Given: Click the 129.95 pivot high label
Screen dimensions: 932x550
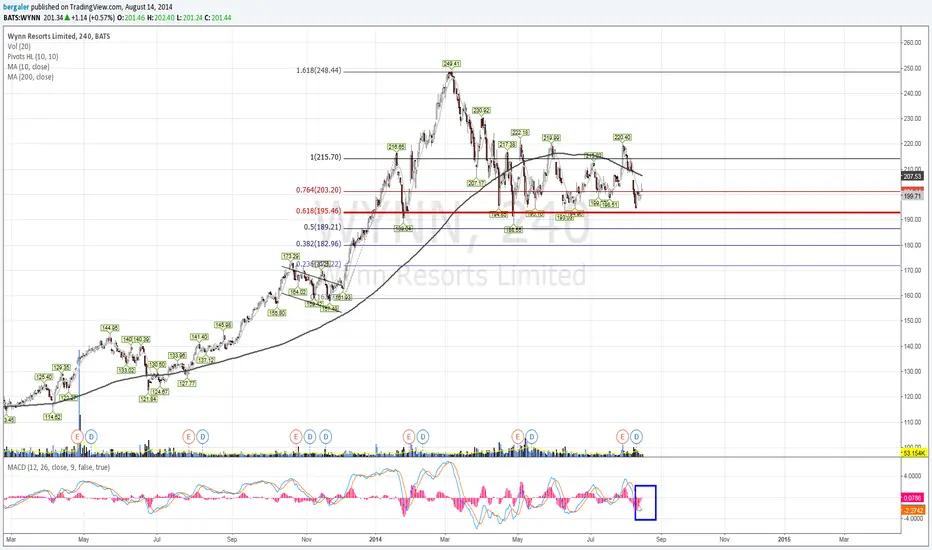Looking at the screenshot, I should pyautogui.click(x=62, y=367).
